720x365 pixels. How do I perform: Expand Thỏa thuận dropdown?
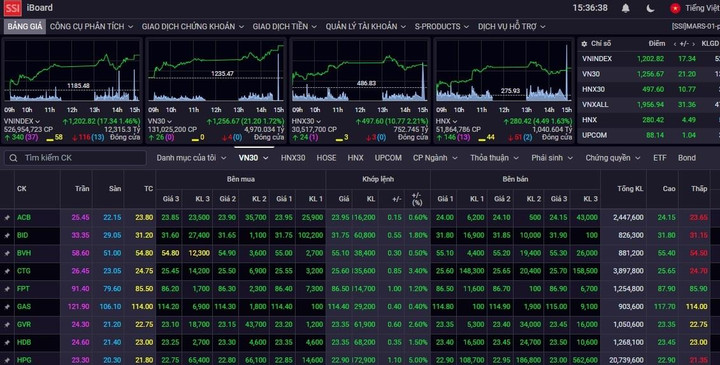[x=495, y=158]
